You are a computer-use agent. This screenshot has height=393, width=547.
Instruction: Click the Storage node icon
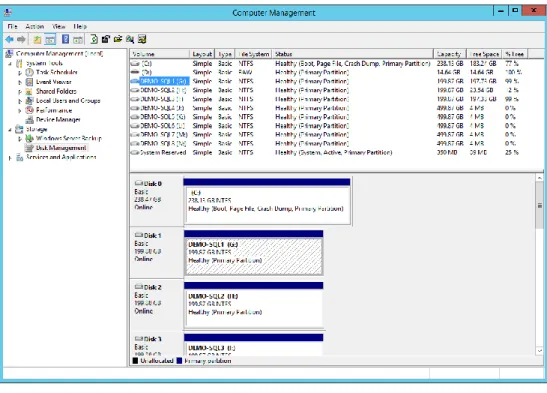click(20, 129)
